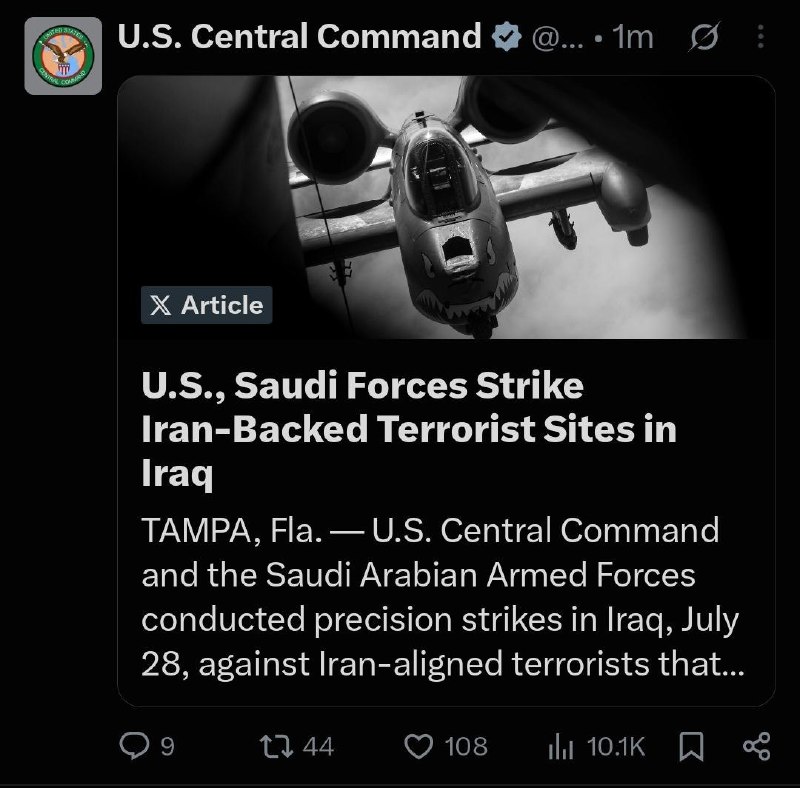Click the reply speech-bubble icon

click(134, 746)
